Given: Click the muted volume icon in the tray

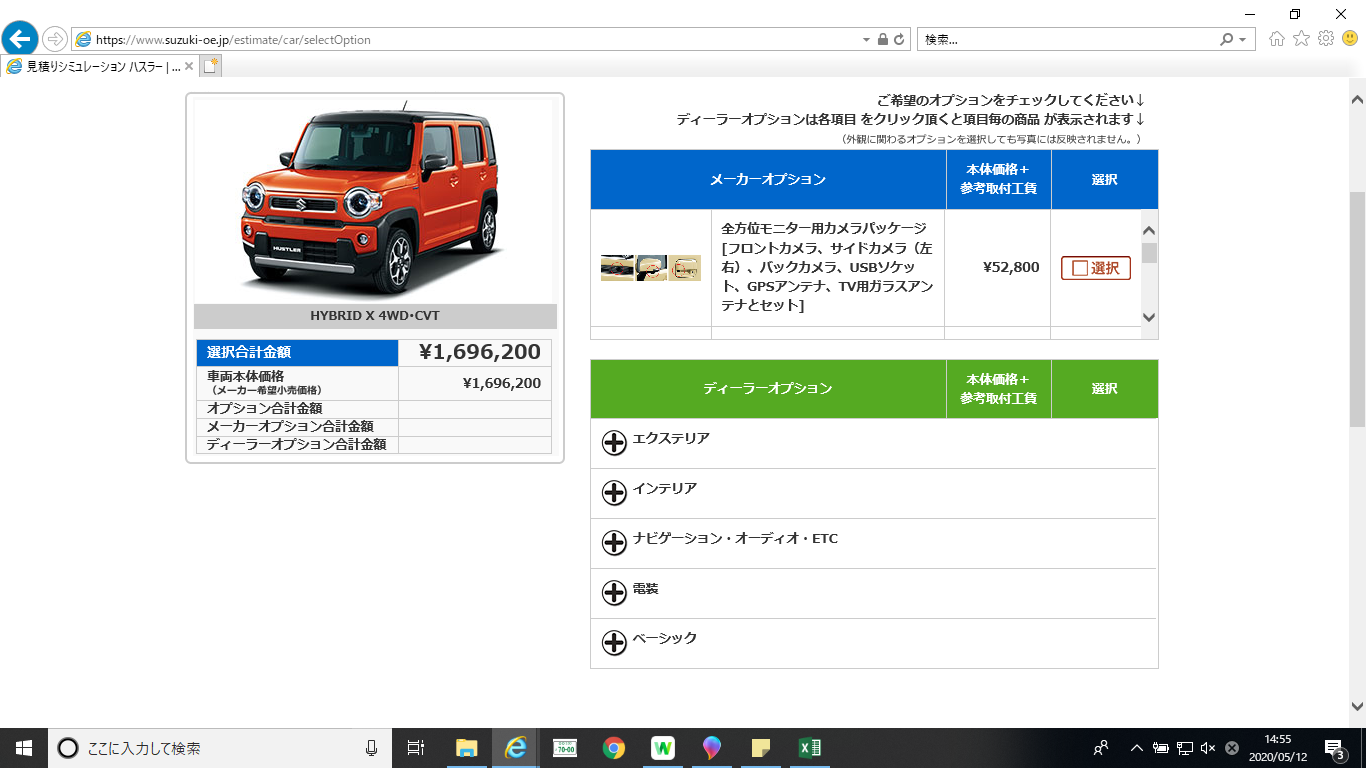Looking at the screenshot, I should tap(1208, 748).
